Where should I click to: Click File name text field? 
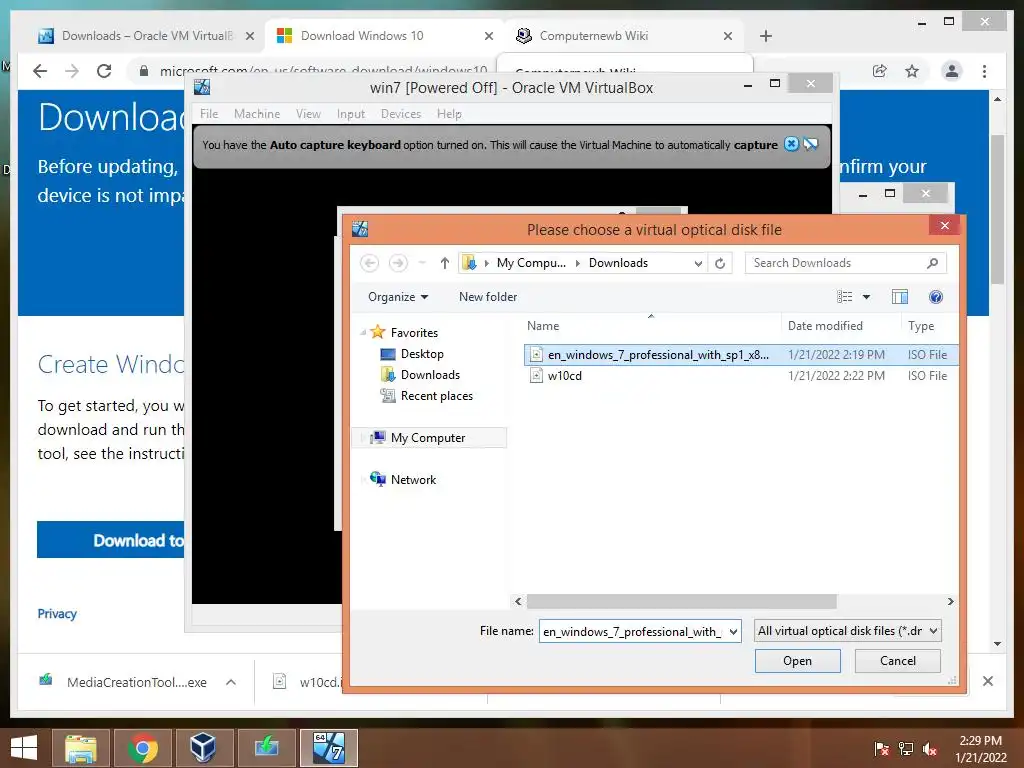(x=633, y=632)
